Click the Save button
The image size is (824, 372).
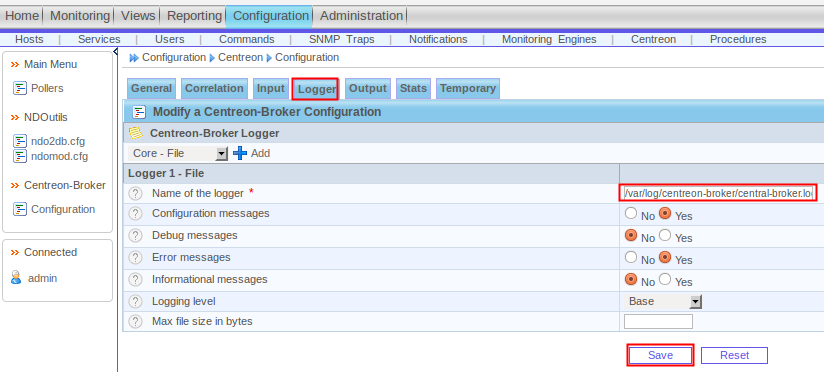point(661,355)
